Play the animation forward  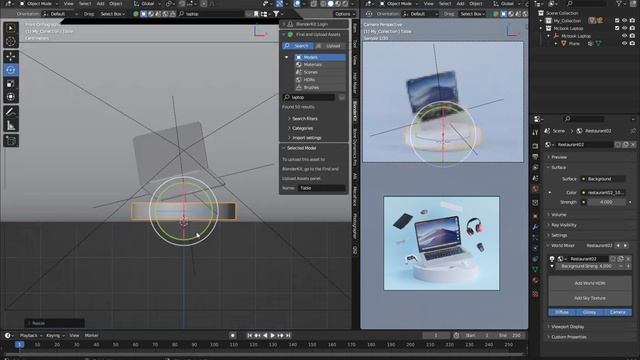click(273, 336)
